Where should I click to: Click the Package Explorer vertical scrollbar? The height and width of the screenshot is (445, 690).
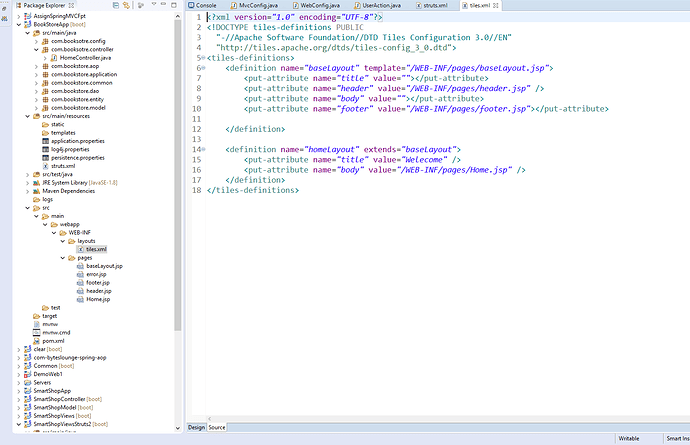pos(177,150)
